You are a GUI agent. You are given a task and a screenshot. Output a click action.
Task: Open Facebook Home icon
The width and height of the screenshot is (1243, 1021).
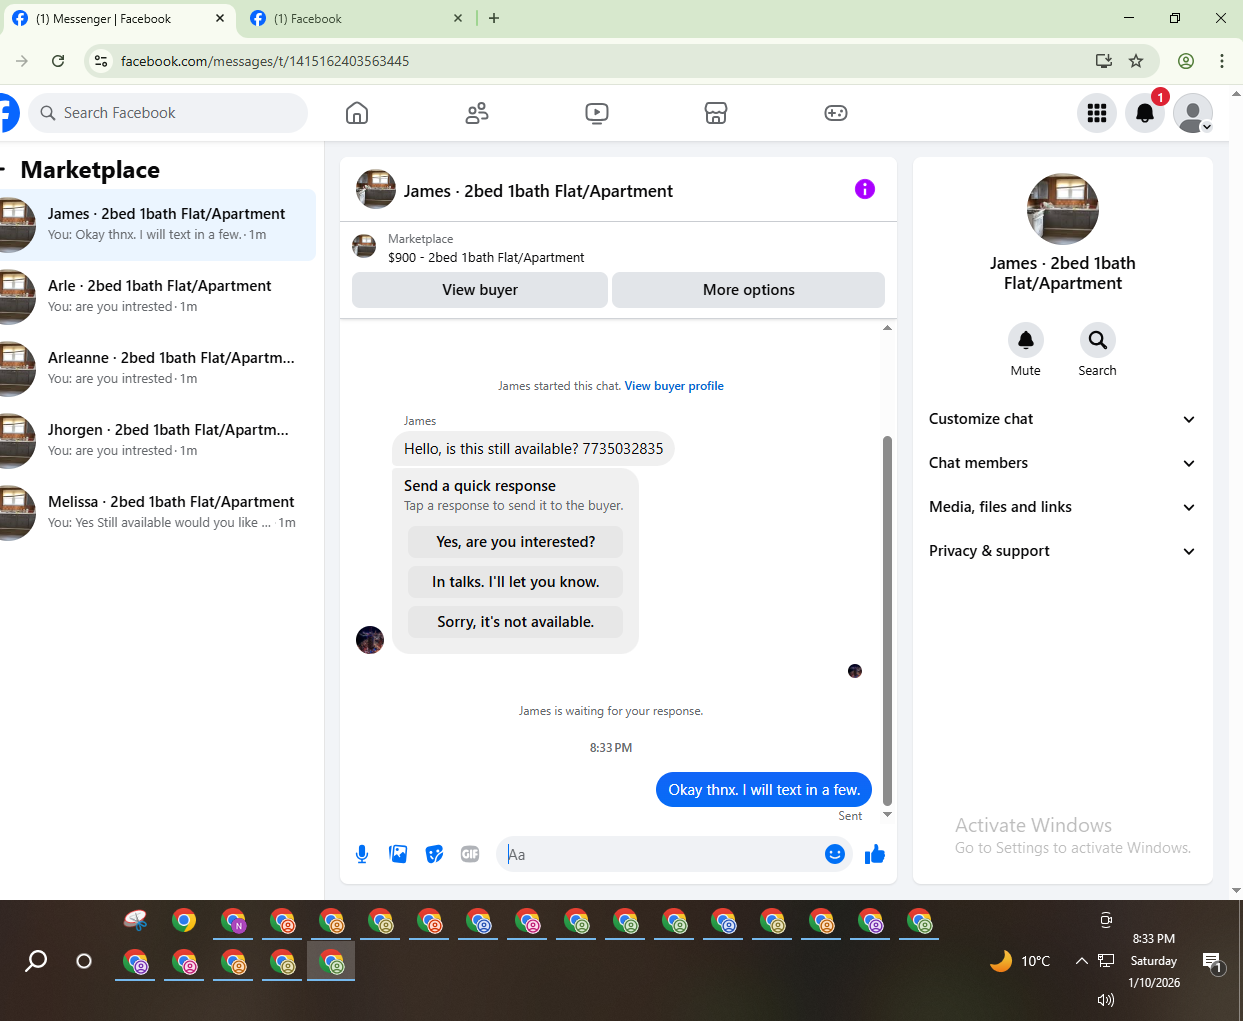click(x=357, y=113)
